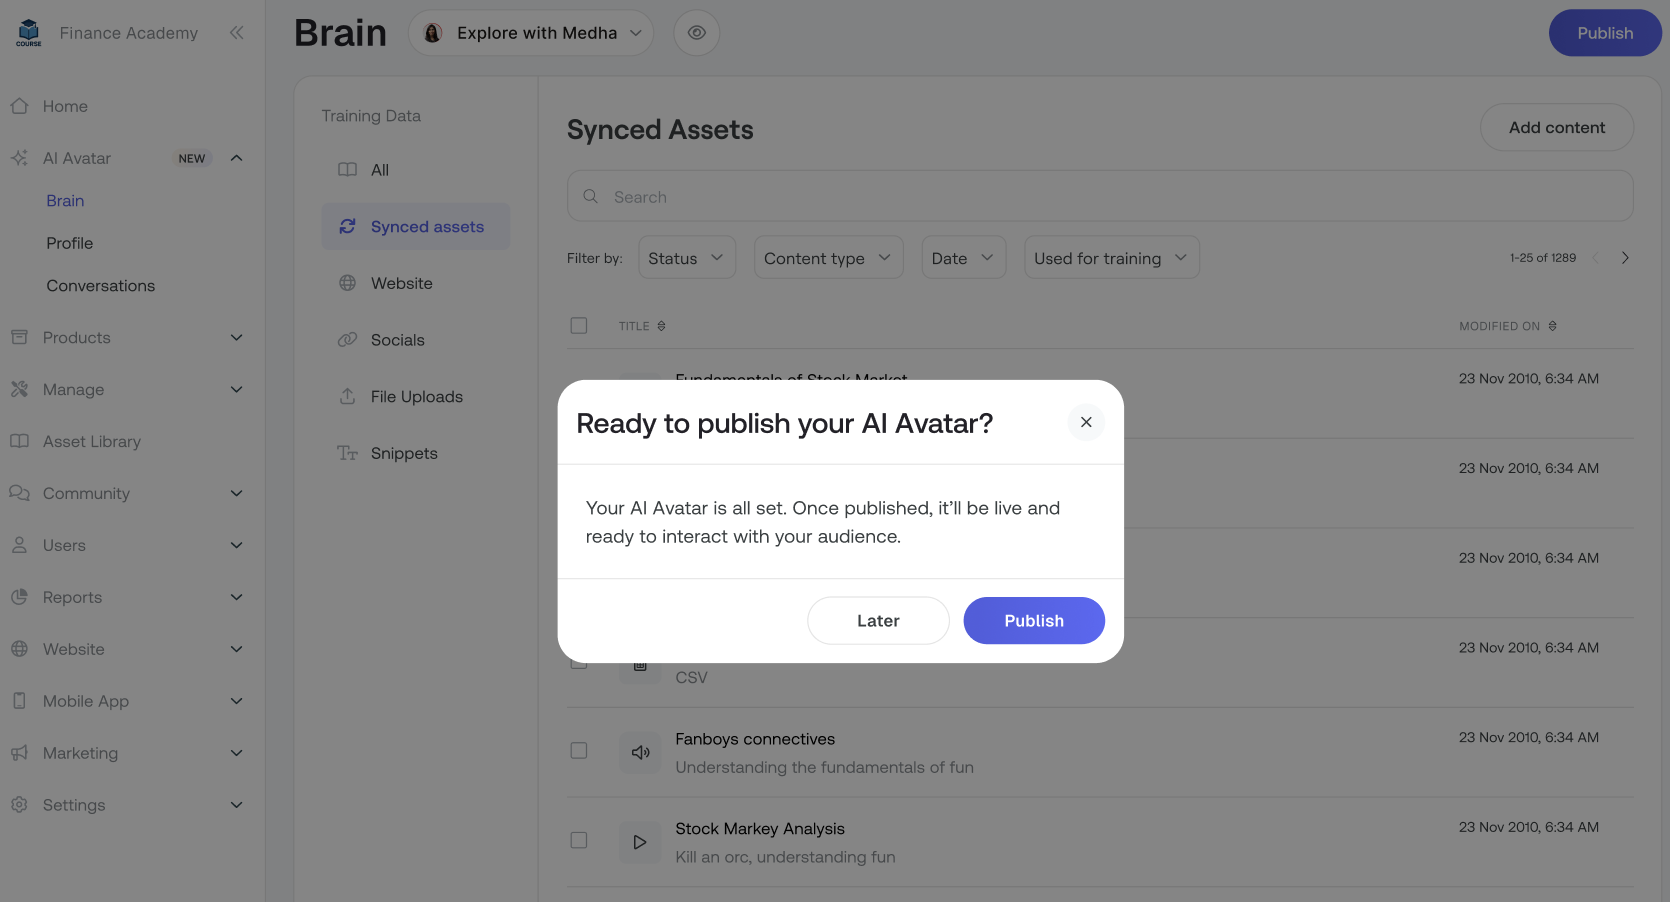
Task: Click the Finance Academy logo icon
Action: (29, 33)
